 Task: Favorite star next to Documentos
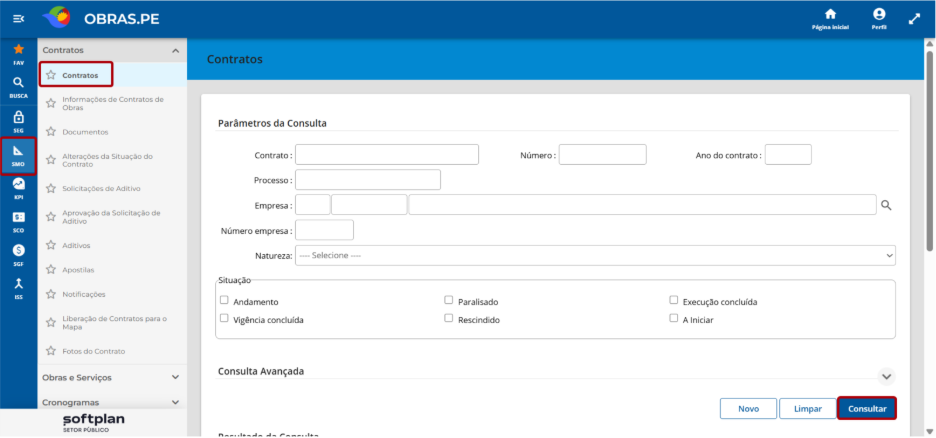51,131
